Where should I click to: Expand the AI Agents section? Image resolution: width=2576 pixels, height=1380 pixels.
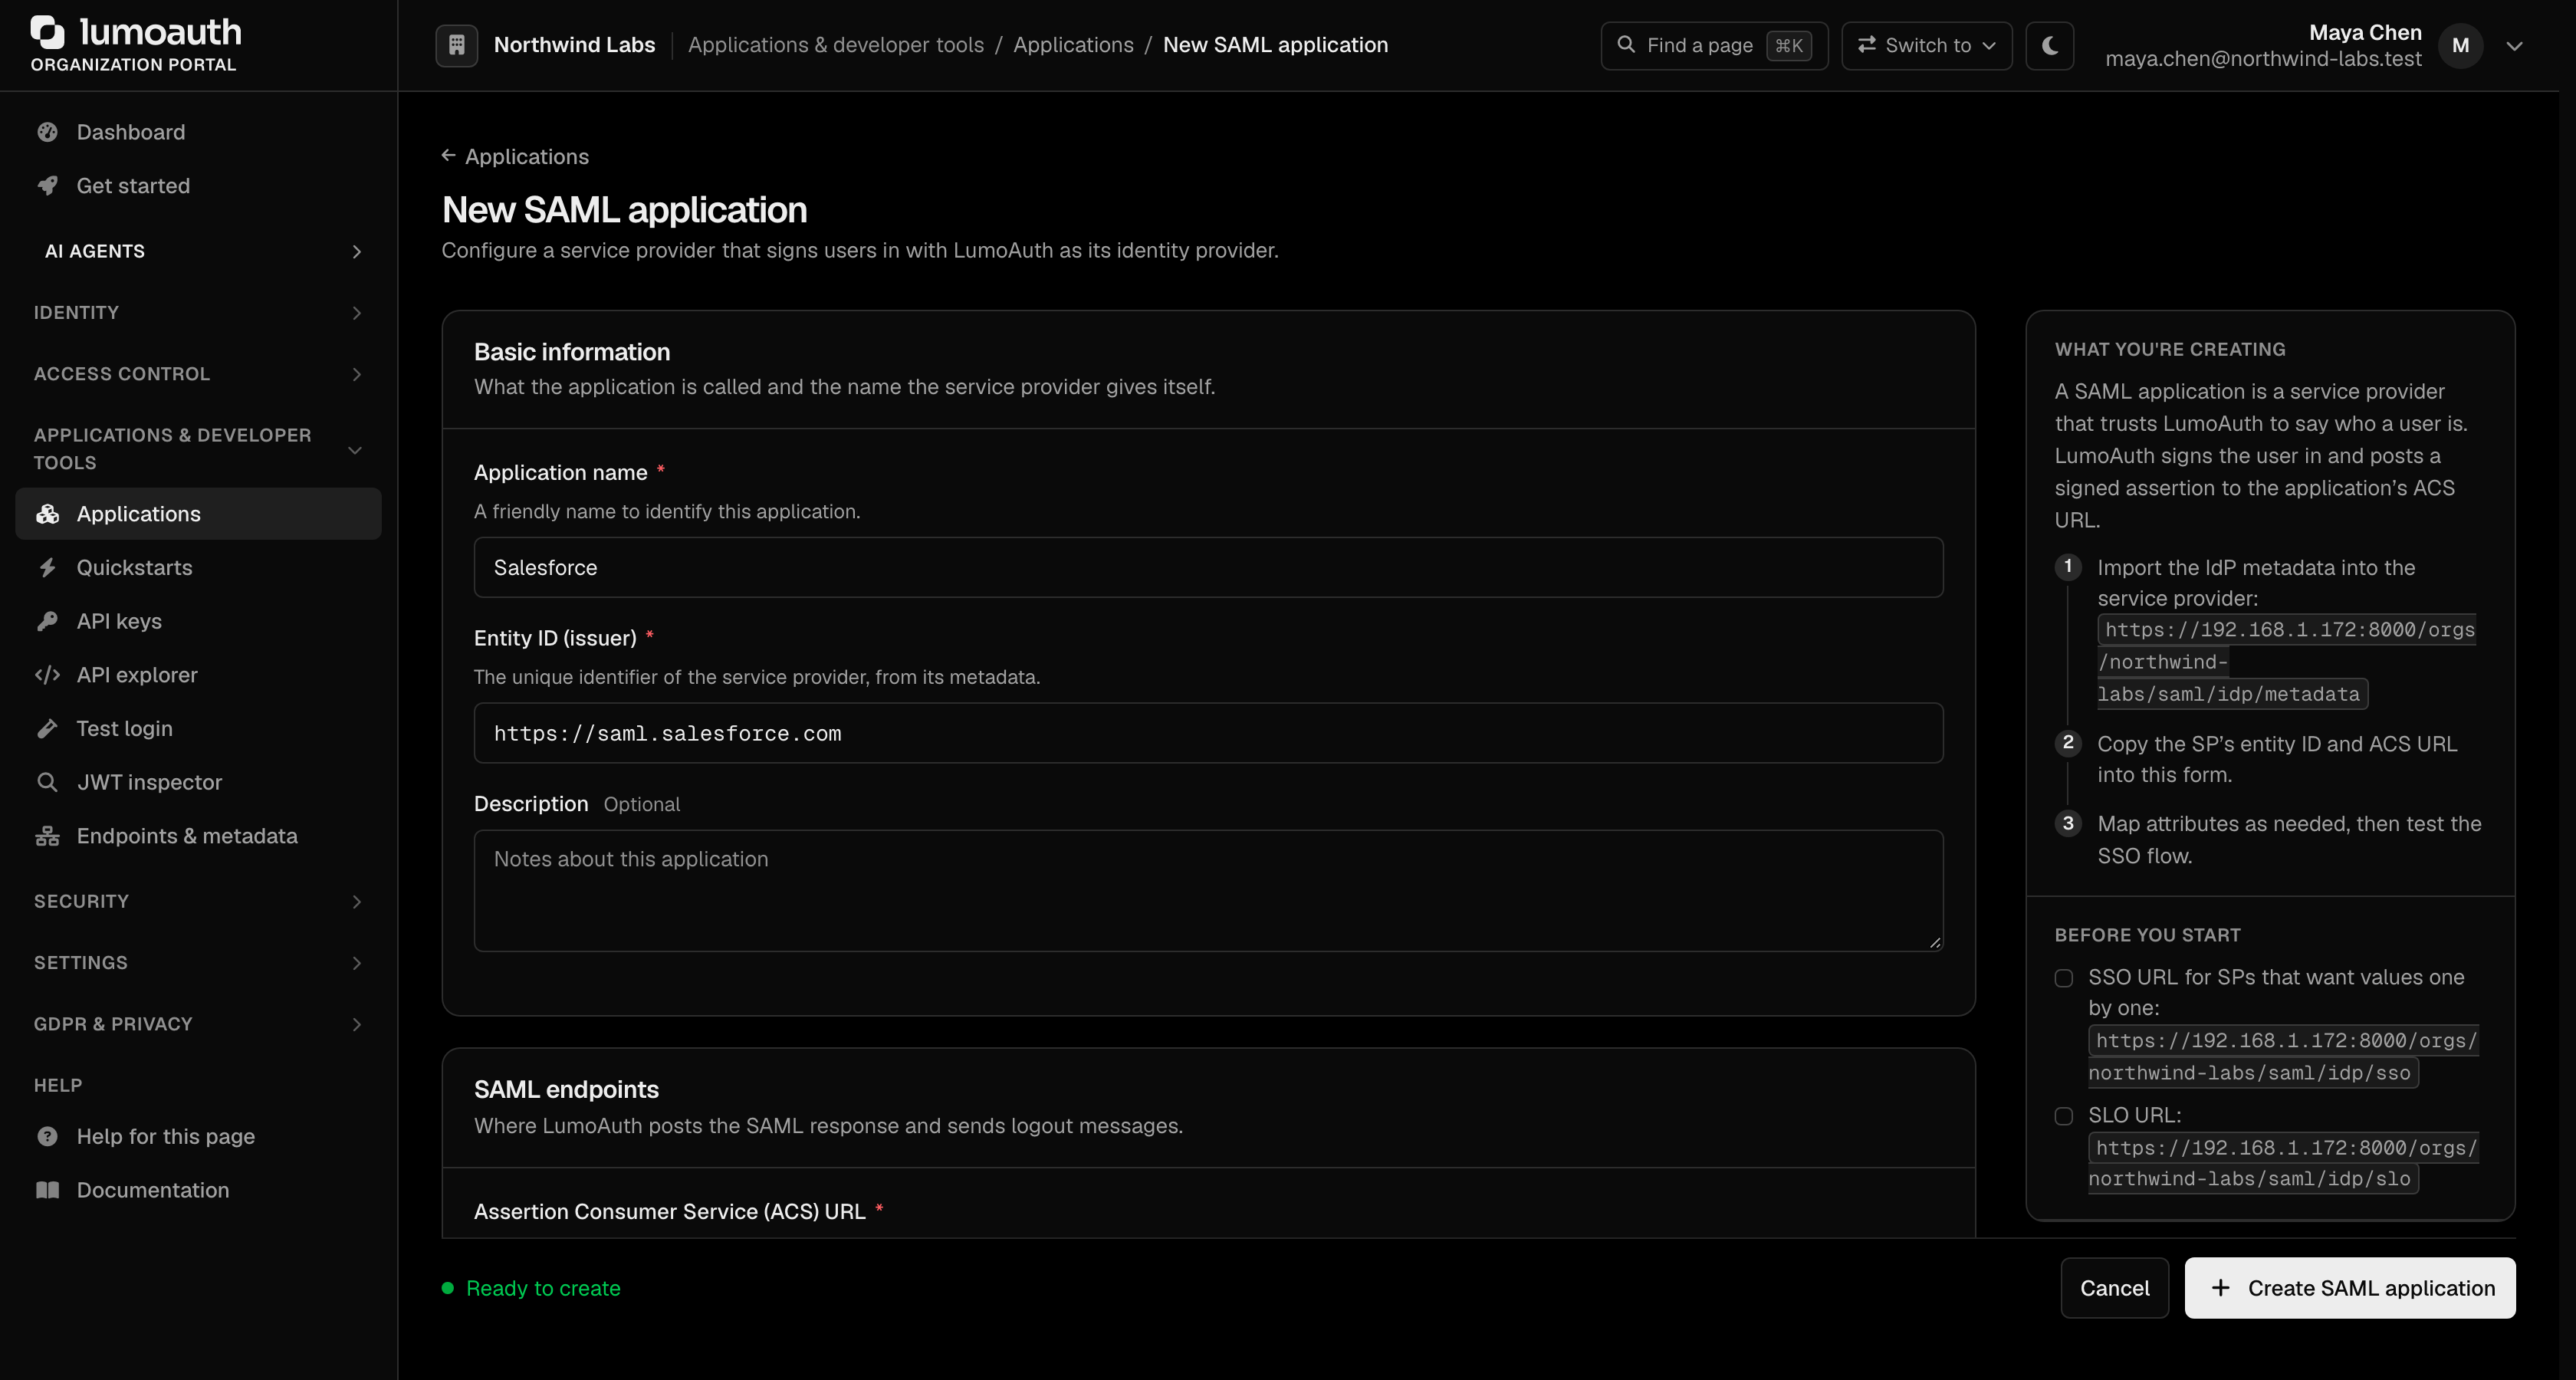coord(198,251)
